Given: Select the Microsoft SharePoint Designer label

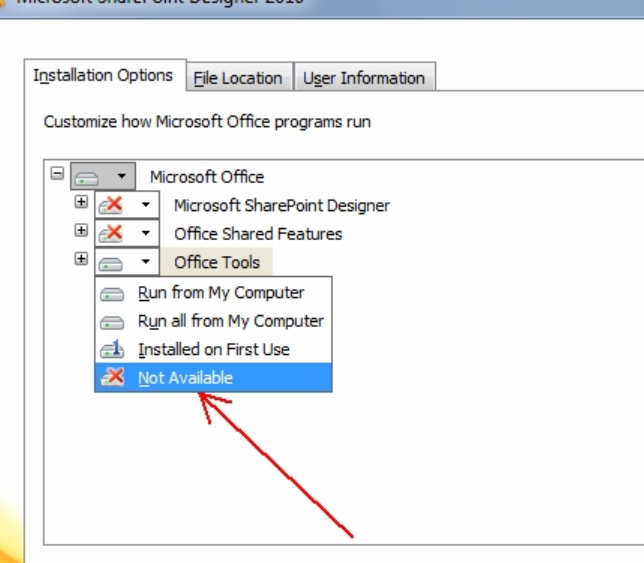Looking at the screenshot, I should click(x=282, y=205).
